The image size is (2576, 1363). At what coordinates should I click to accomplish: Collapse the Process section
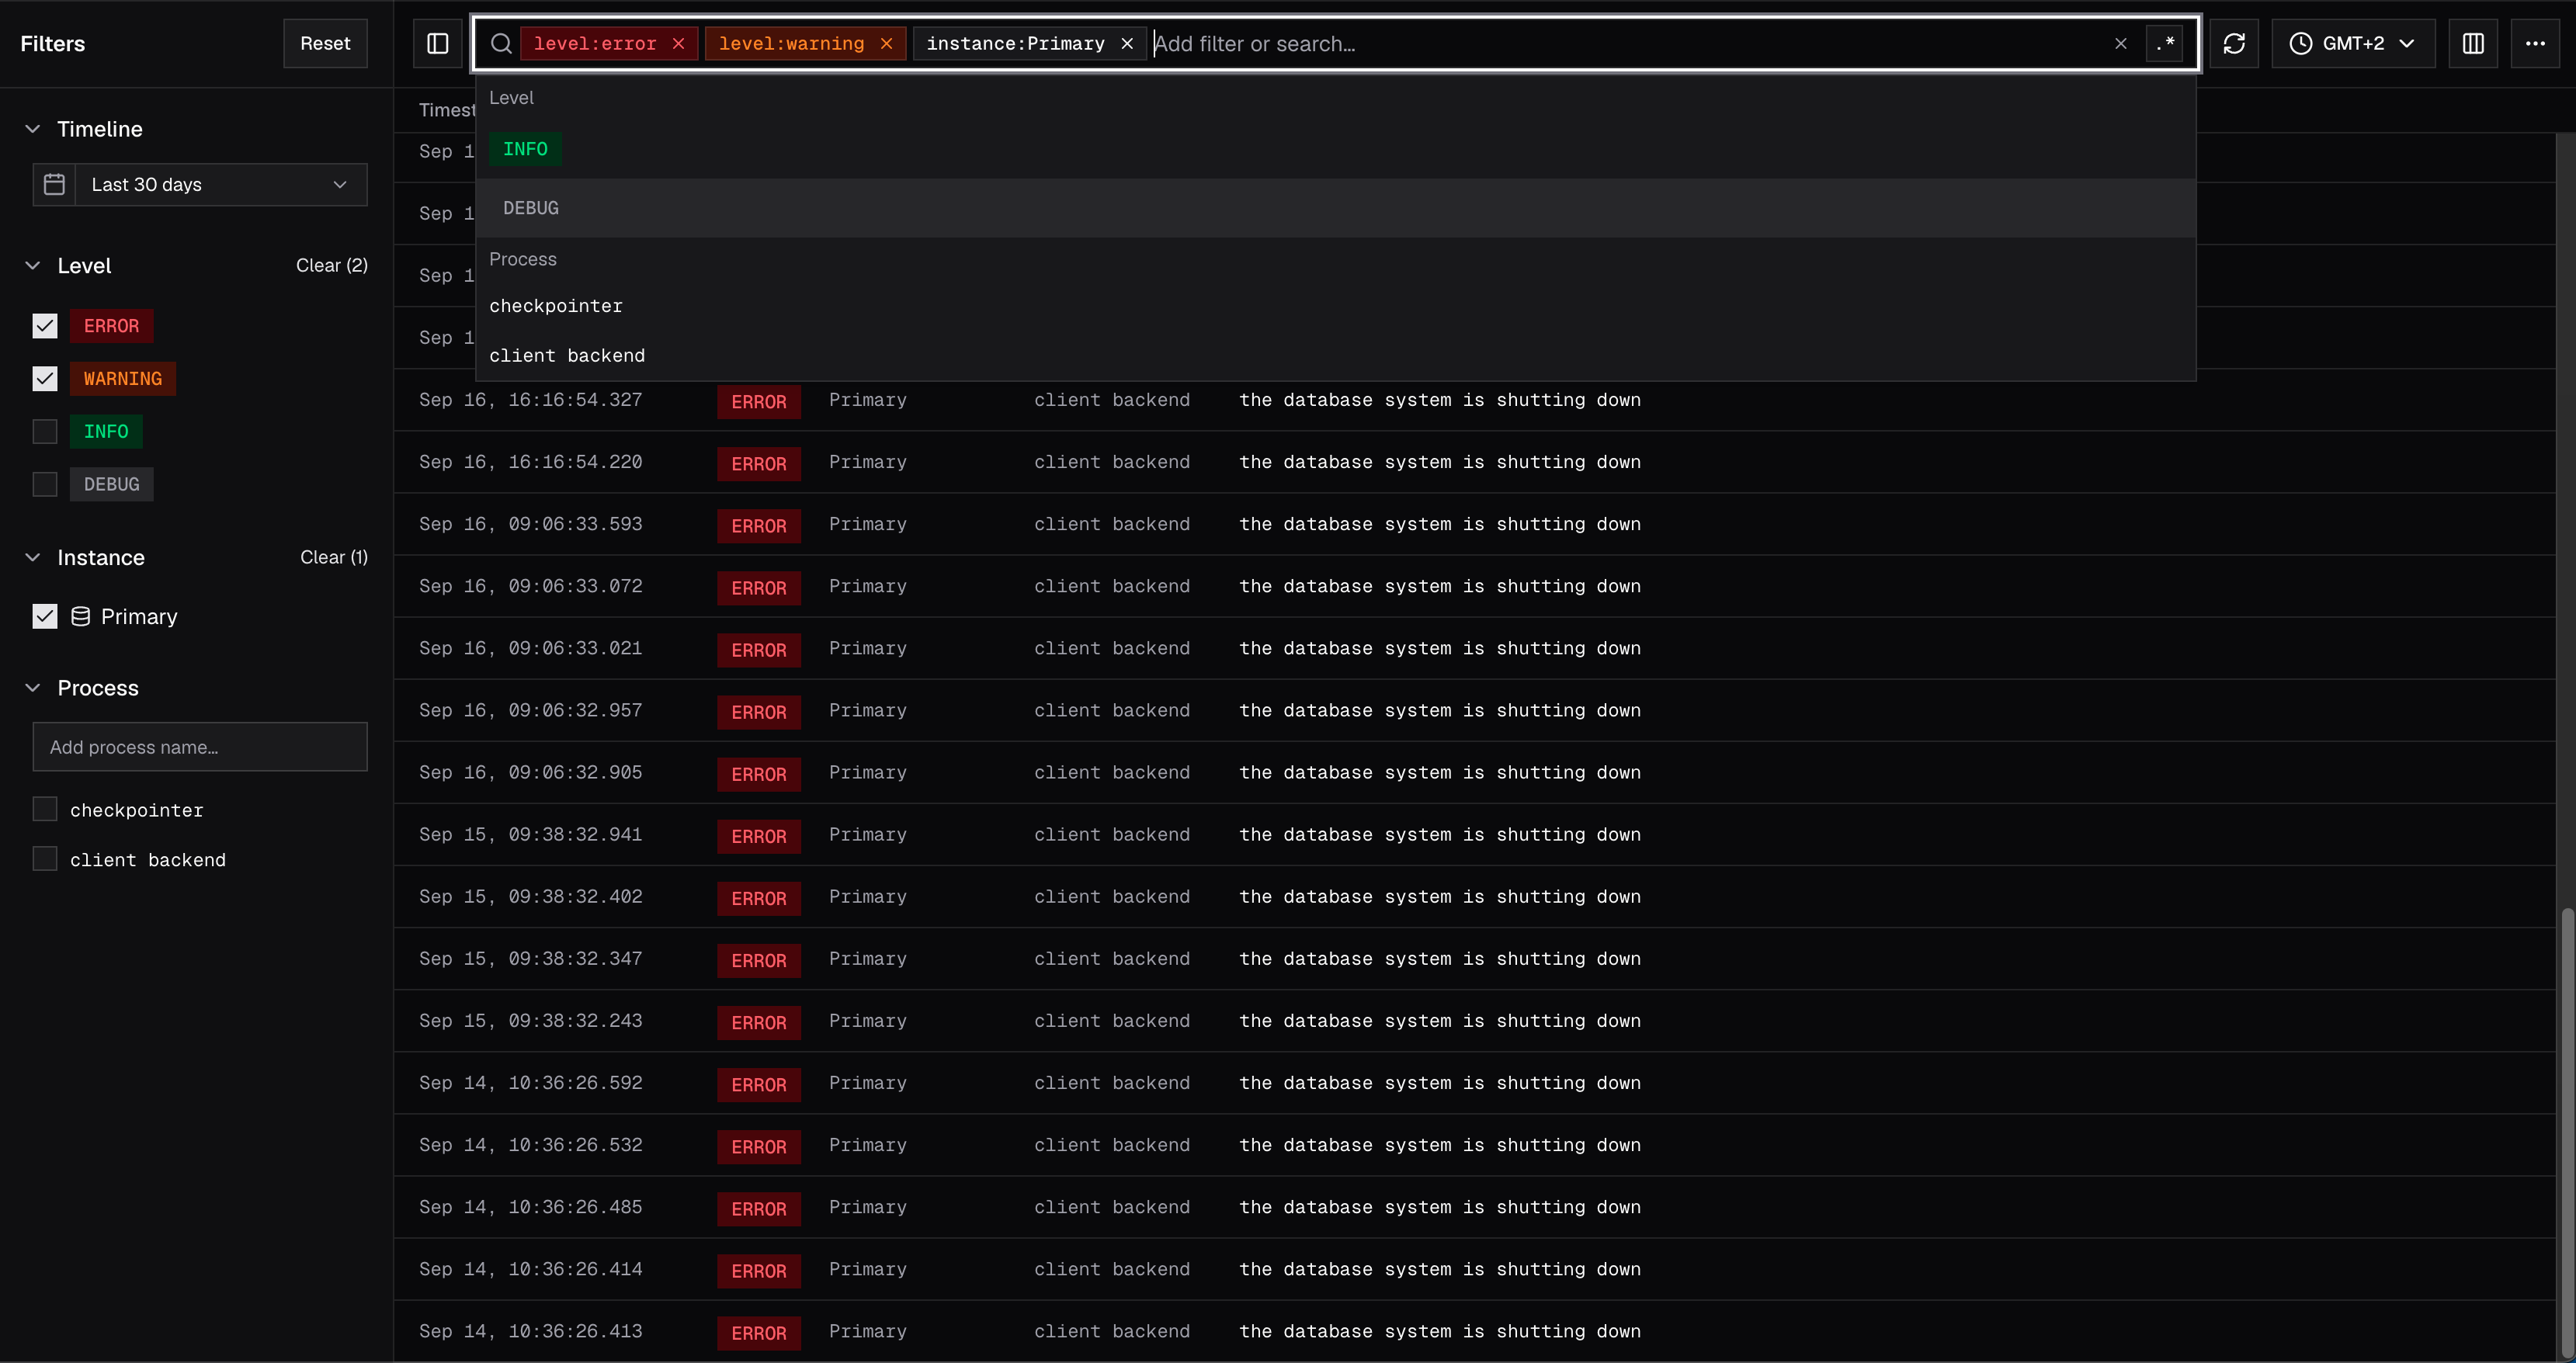[33, 687]
